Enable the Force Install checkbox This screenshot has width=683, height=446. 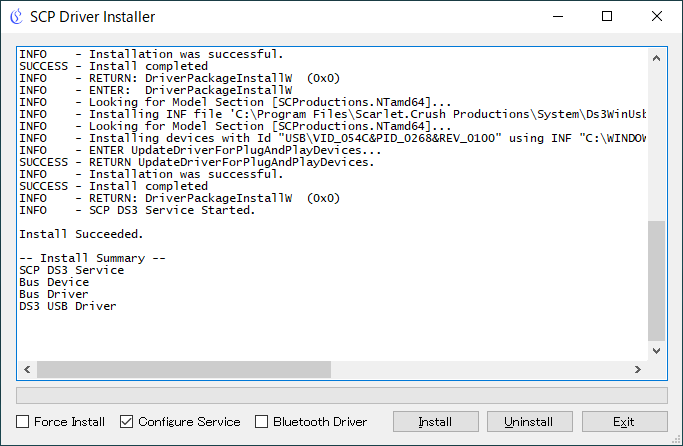click(23, 422)
